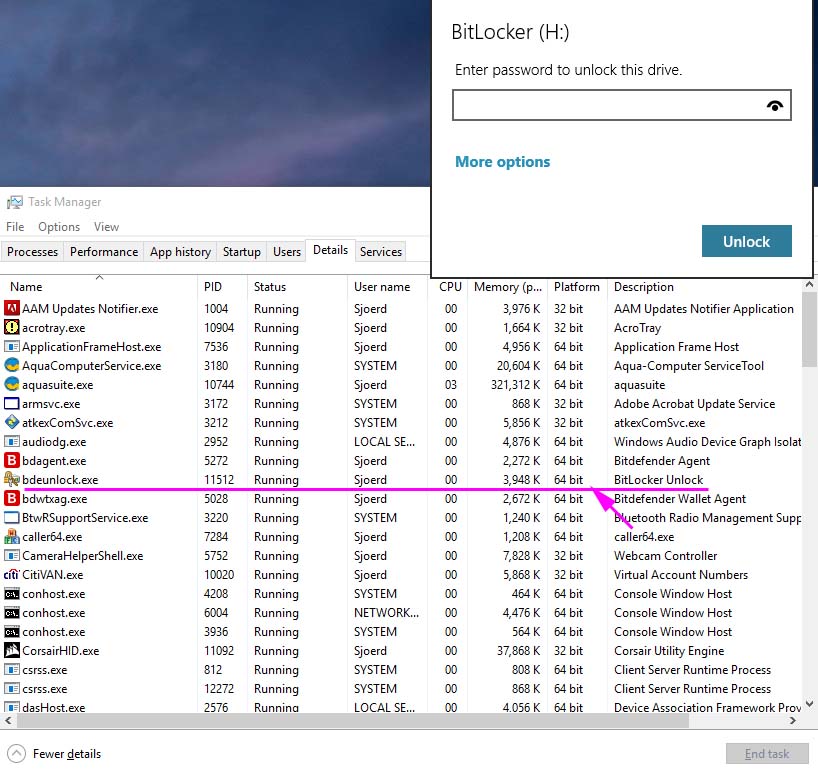This screenshot has width=818, height=778.
Task: Click the bdagent.exe Bitdefender icon
Action: (12, 461)
